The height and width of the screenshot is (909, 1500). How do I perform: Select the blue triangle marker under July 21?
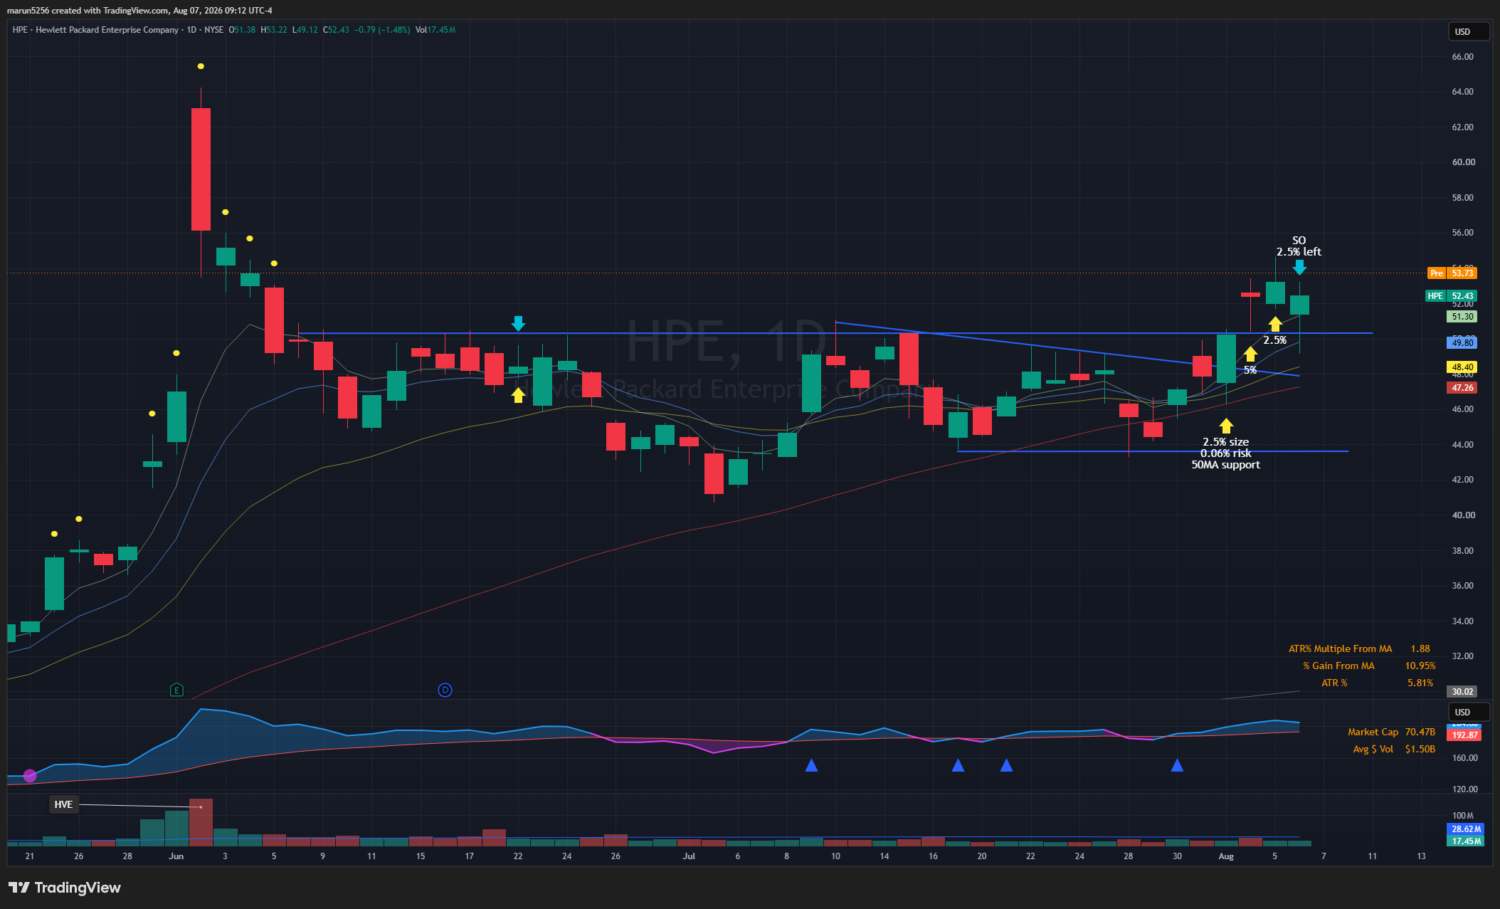[x=1007, y=766]
